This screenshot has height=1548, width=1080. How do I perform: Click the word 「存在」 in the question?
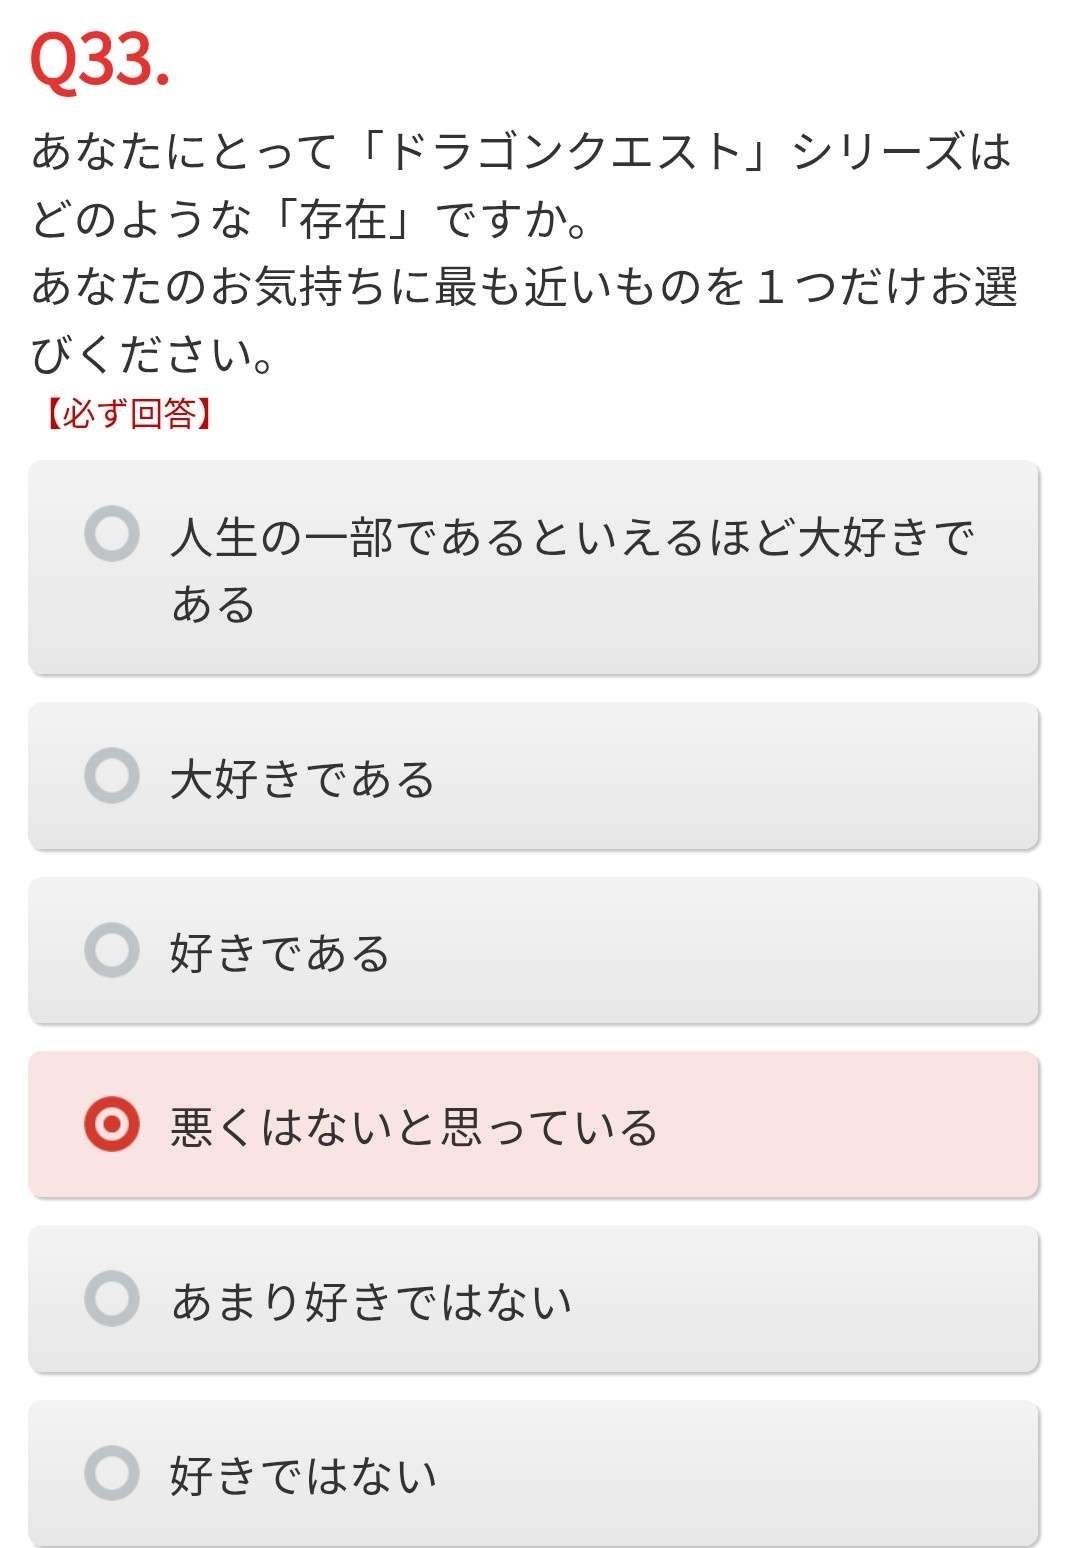tap(343, 220)
